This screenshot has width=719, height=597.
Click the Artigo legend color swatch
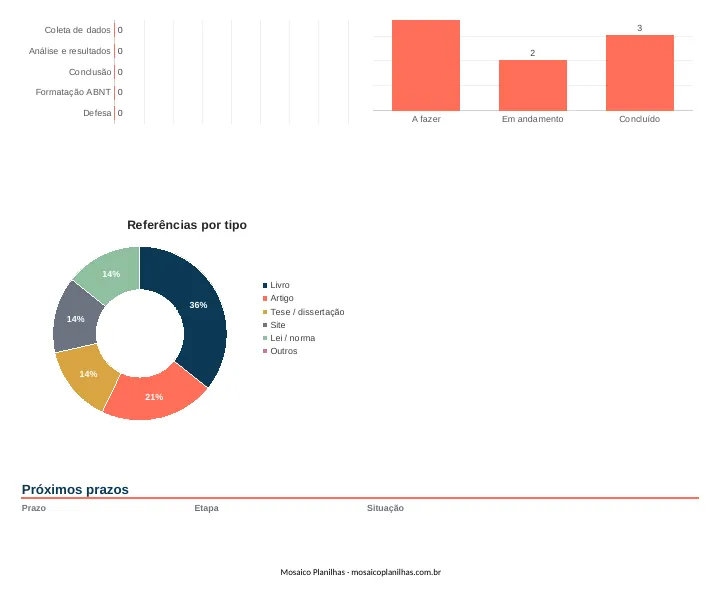(265, 298)
